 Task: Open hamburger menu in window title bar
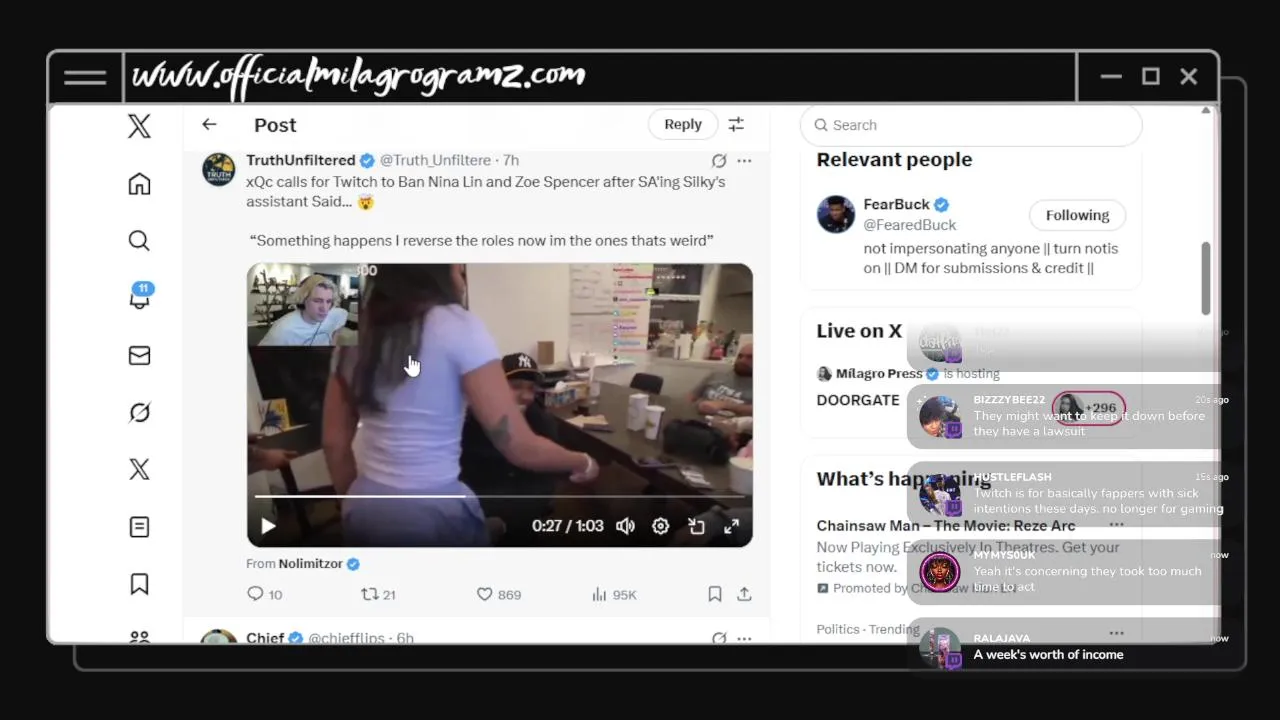[x=85, y=77]
